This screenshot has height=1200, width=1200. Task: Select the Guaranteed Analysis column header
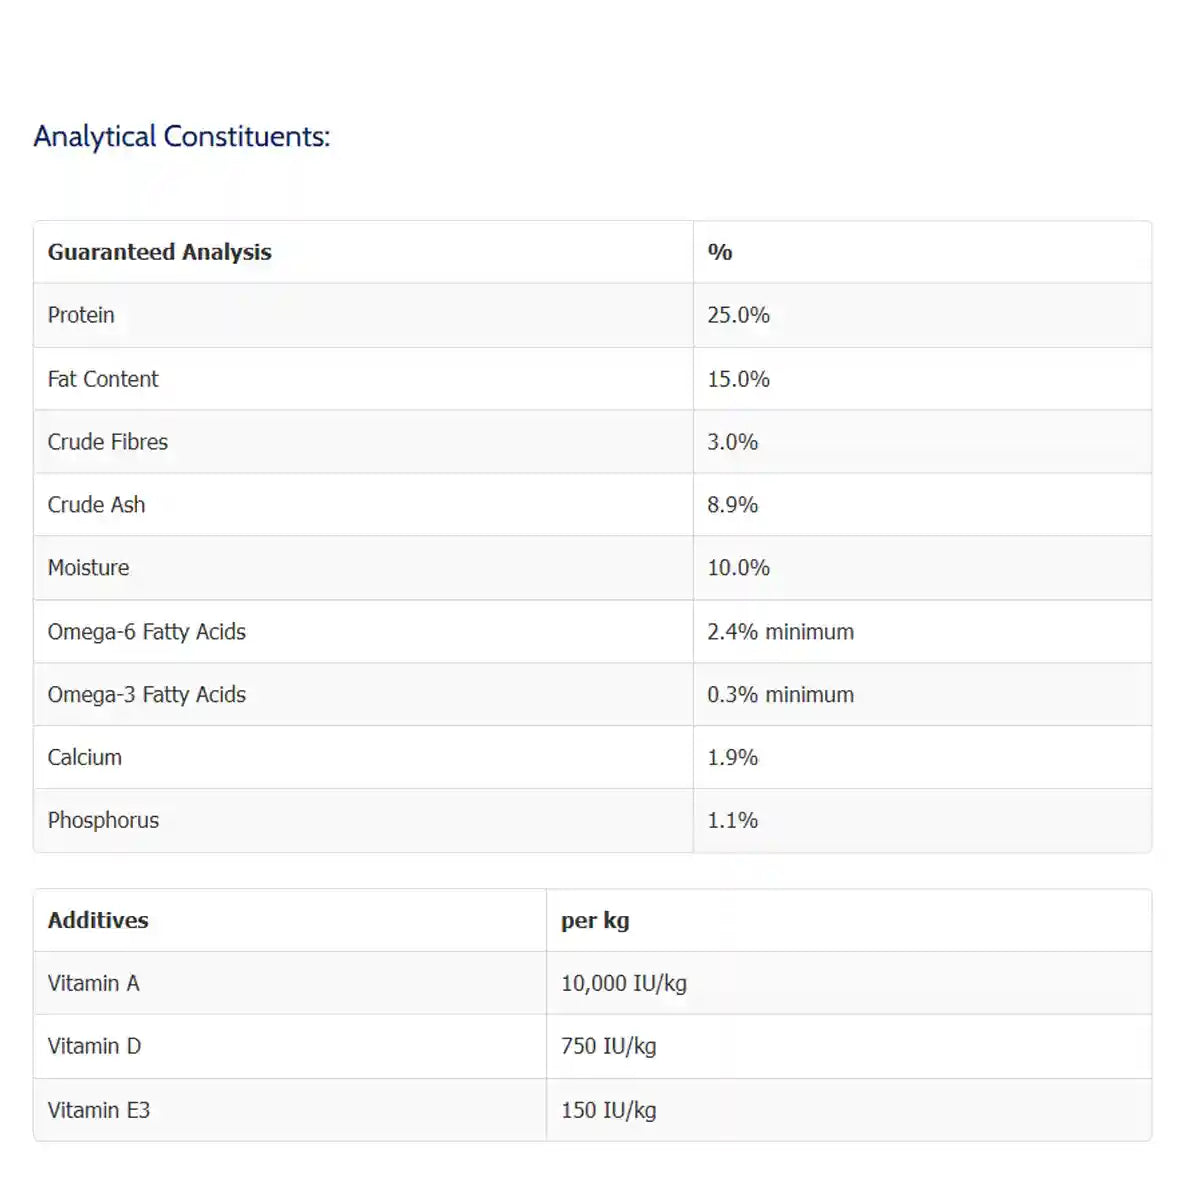pyautogui.click(x=159, y=252)
